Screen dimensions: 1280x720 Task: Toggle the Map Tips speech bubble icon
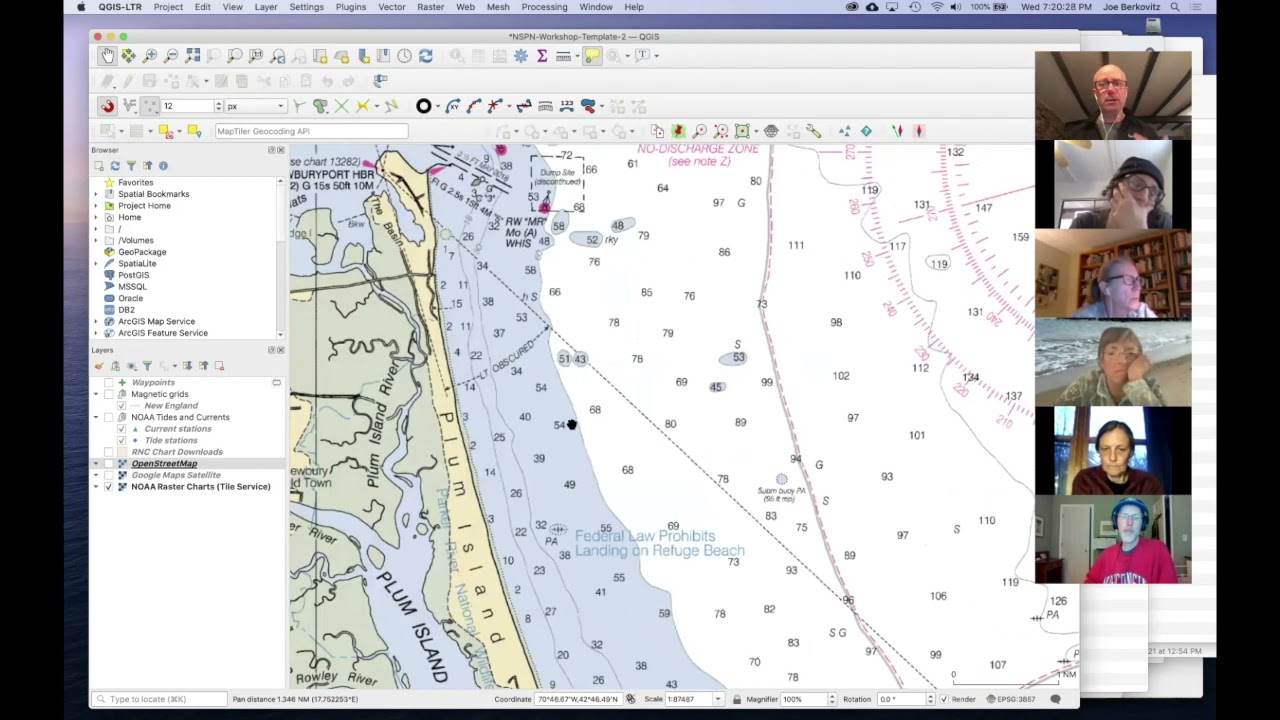(593, 56)
